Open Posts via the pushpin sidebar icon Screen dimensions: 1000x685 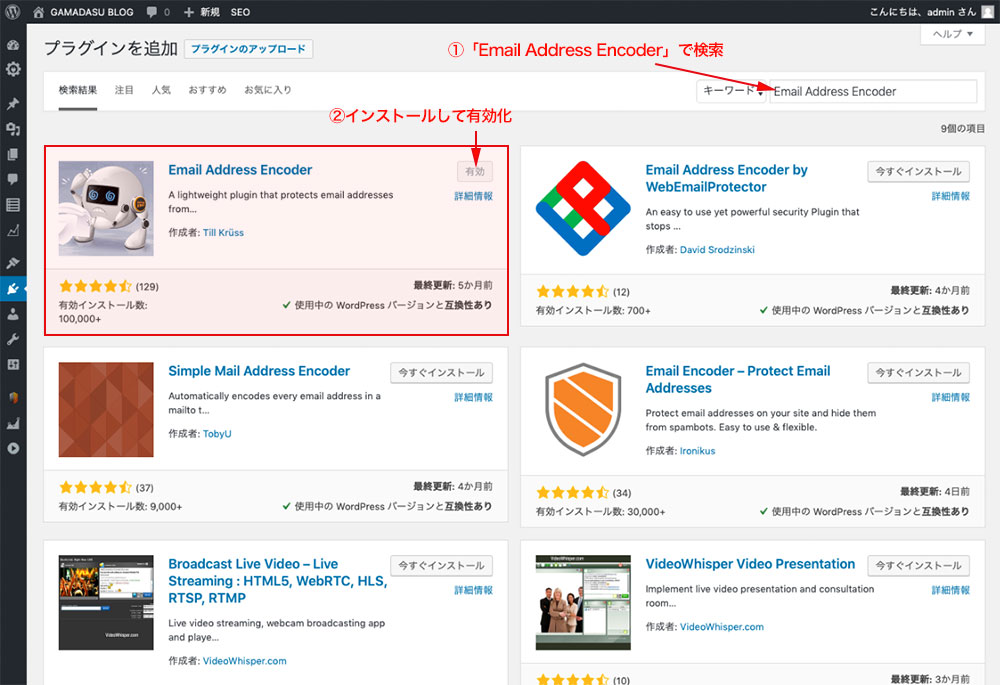(x=13, y=103)
